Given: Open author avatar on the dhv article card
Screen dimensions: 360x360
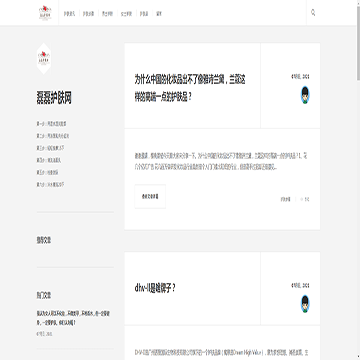Looking at the screenshot, I should 305,304.
